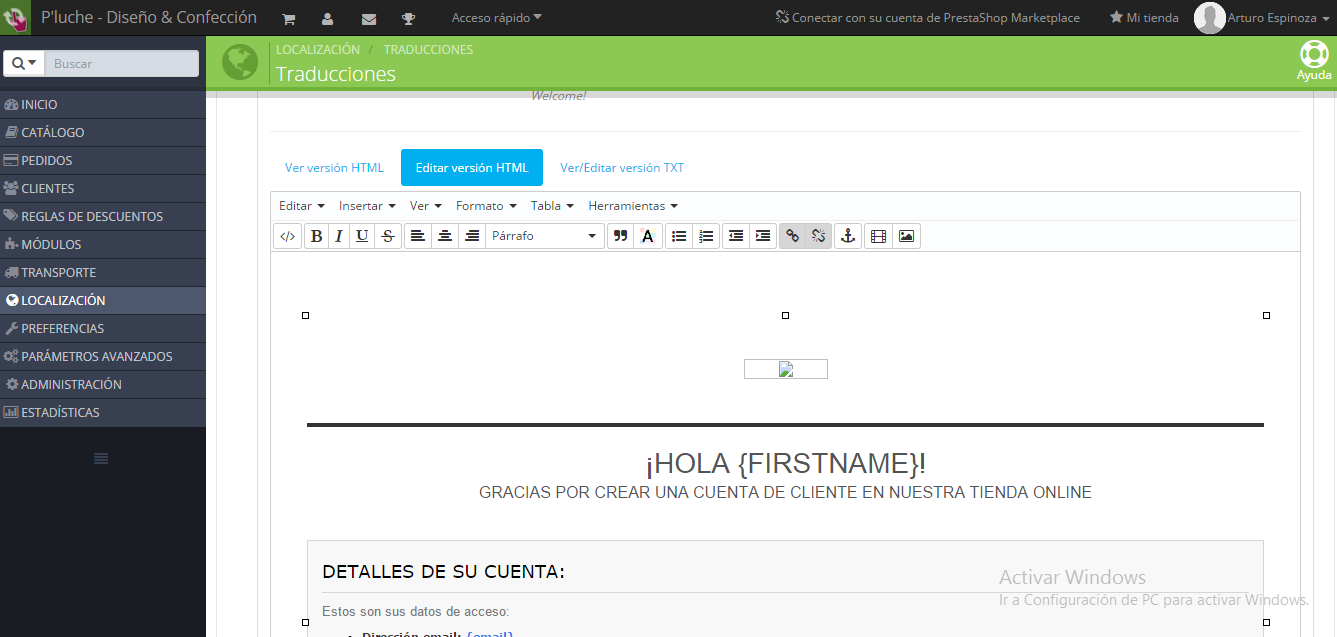Align text right
The height and width of the screenshot is (637, 1337).
click(471, 236)
